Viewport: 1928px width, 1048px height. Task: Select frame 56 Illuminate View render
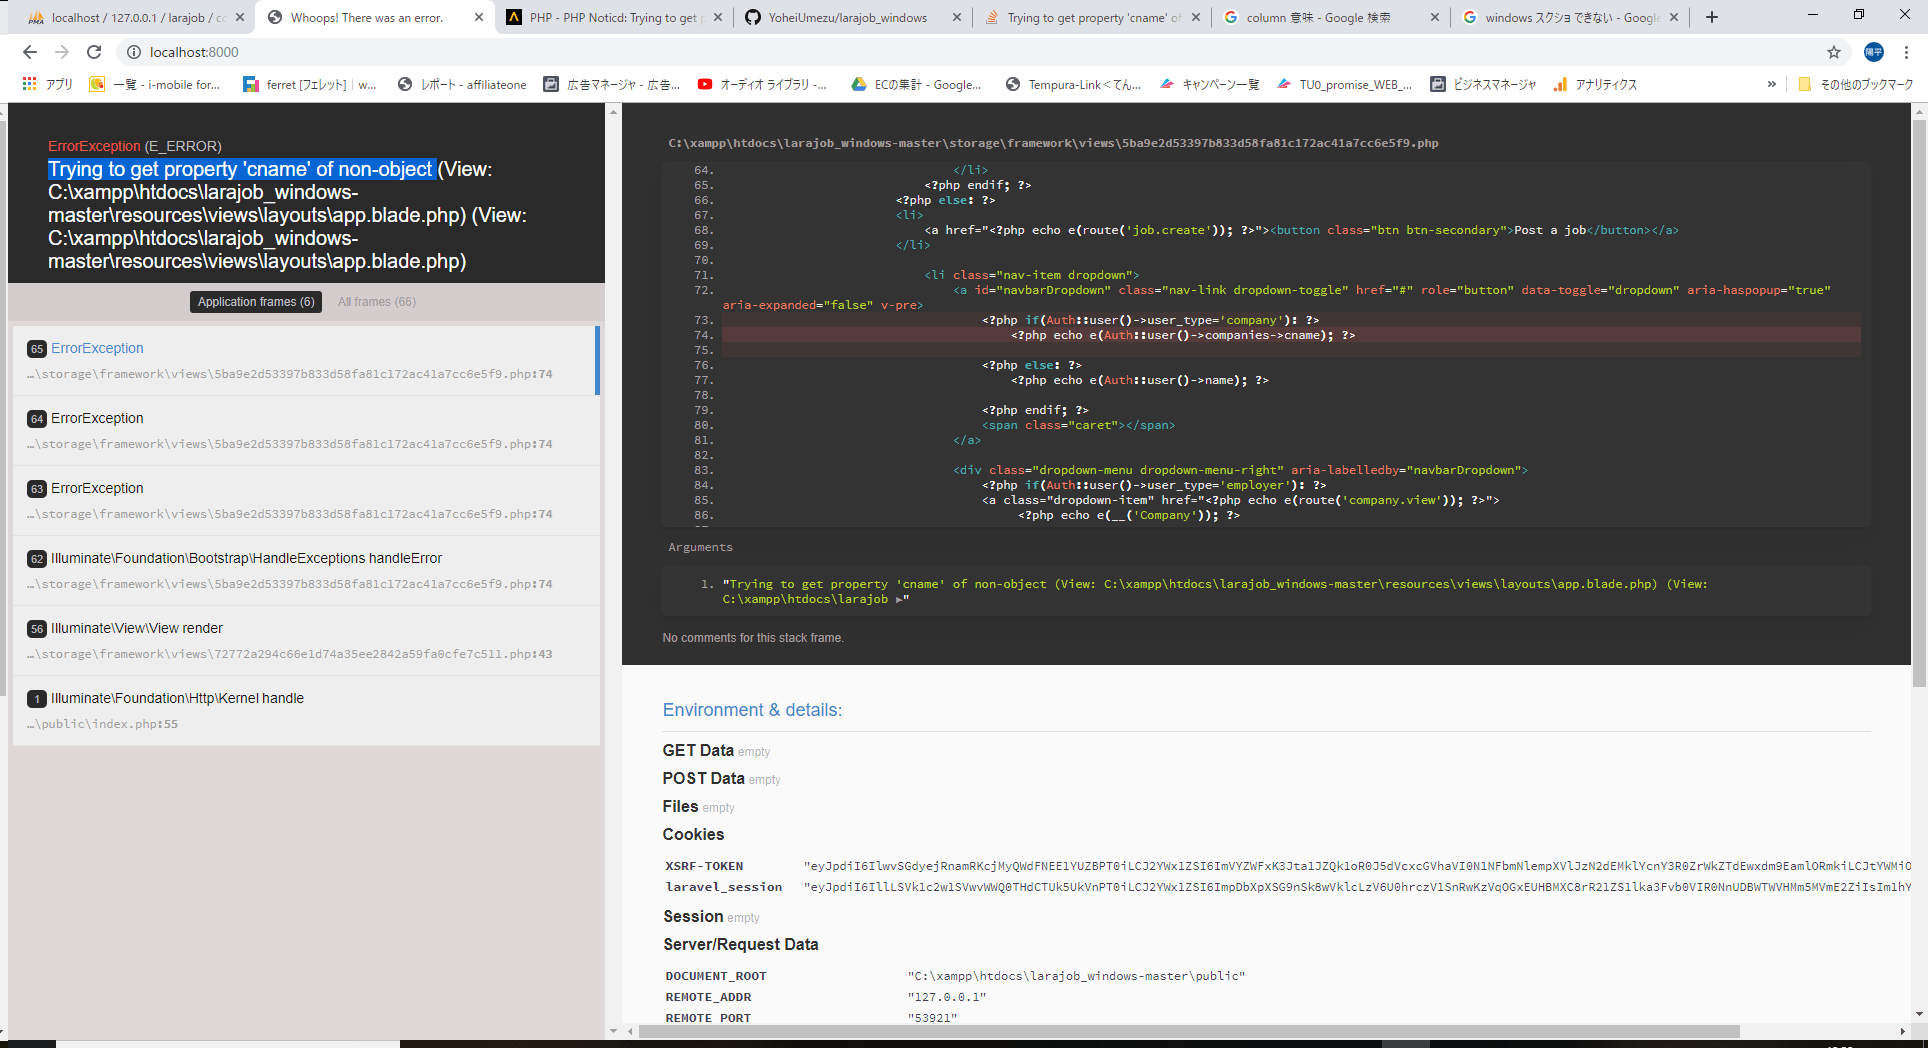pyautogui.click(x=306, y=640)
